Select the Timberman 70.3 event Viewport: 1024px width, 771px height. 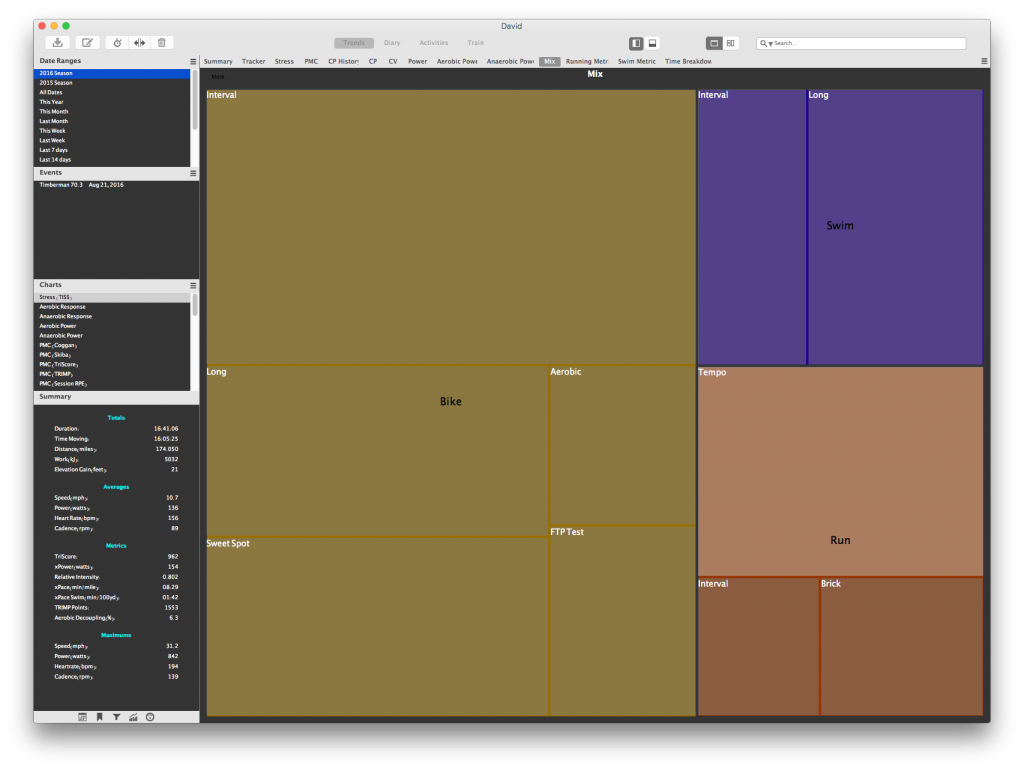point(116,185)
